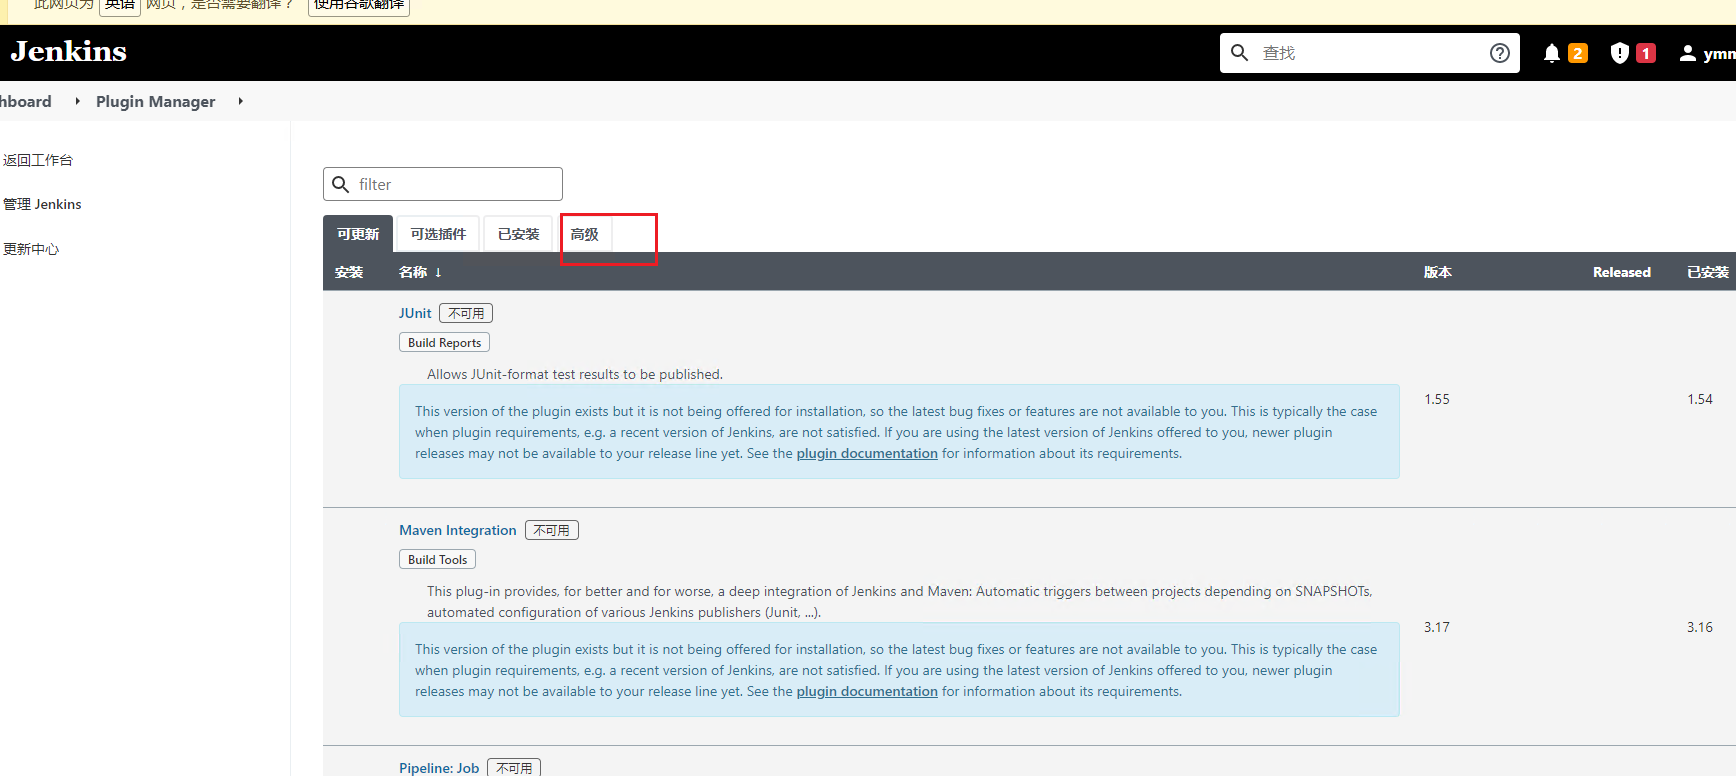Open the 已安装 tab
The image size is (1736, 776).
pyautogui.click(x=518, y=234)
